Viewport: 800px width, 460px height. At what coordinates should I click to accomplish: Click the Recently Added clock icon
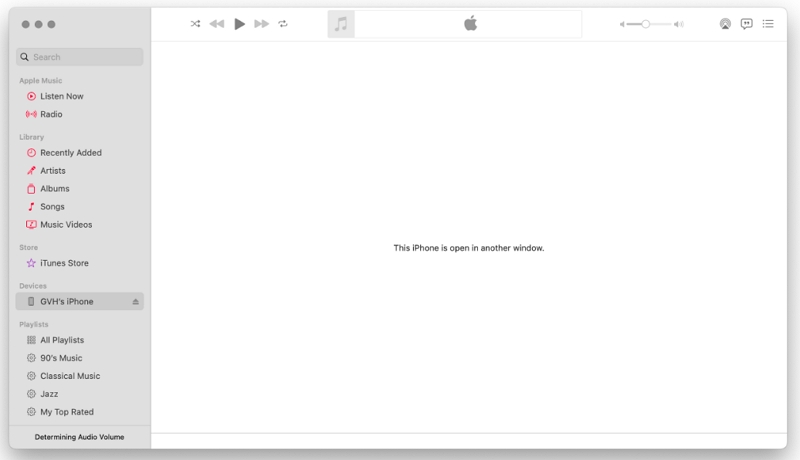pyautogui.click(x=31, y=152)
